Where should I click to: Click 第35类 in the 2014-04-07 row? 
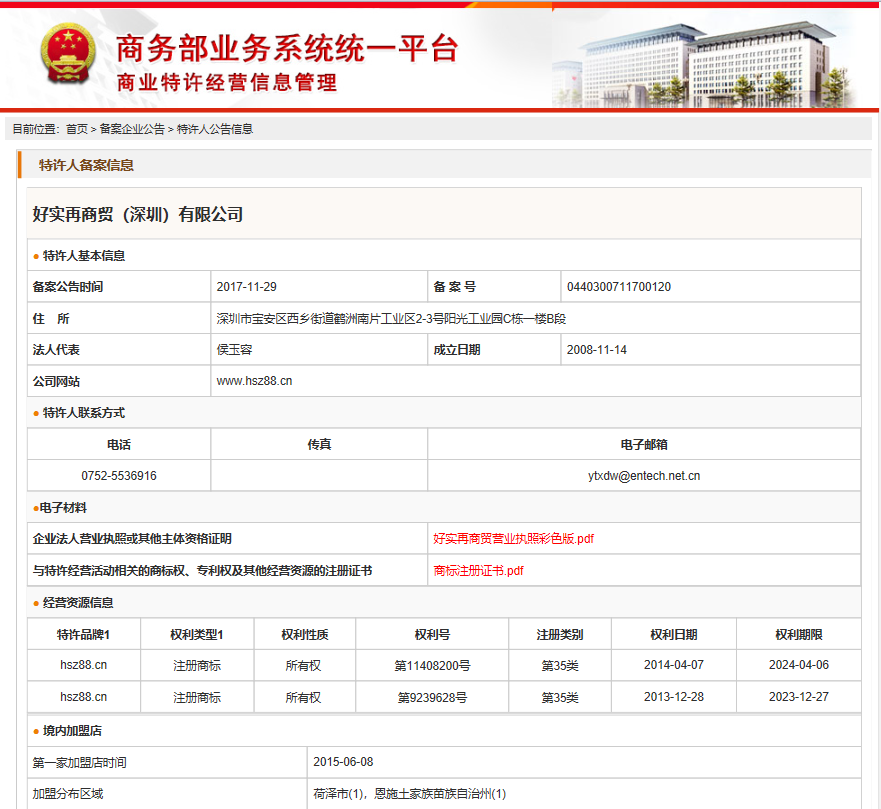pyautogui.click(x=560, y=666)
